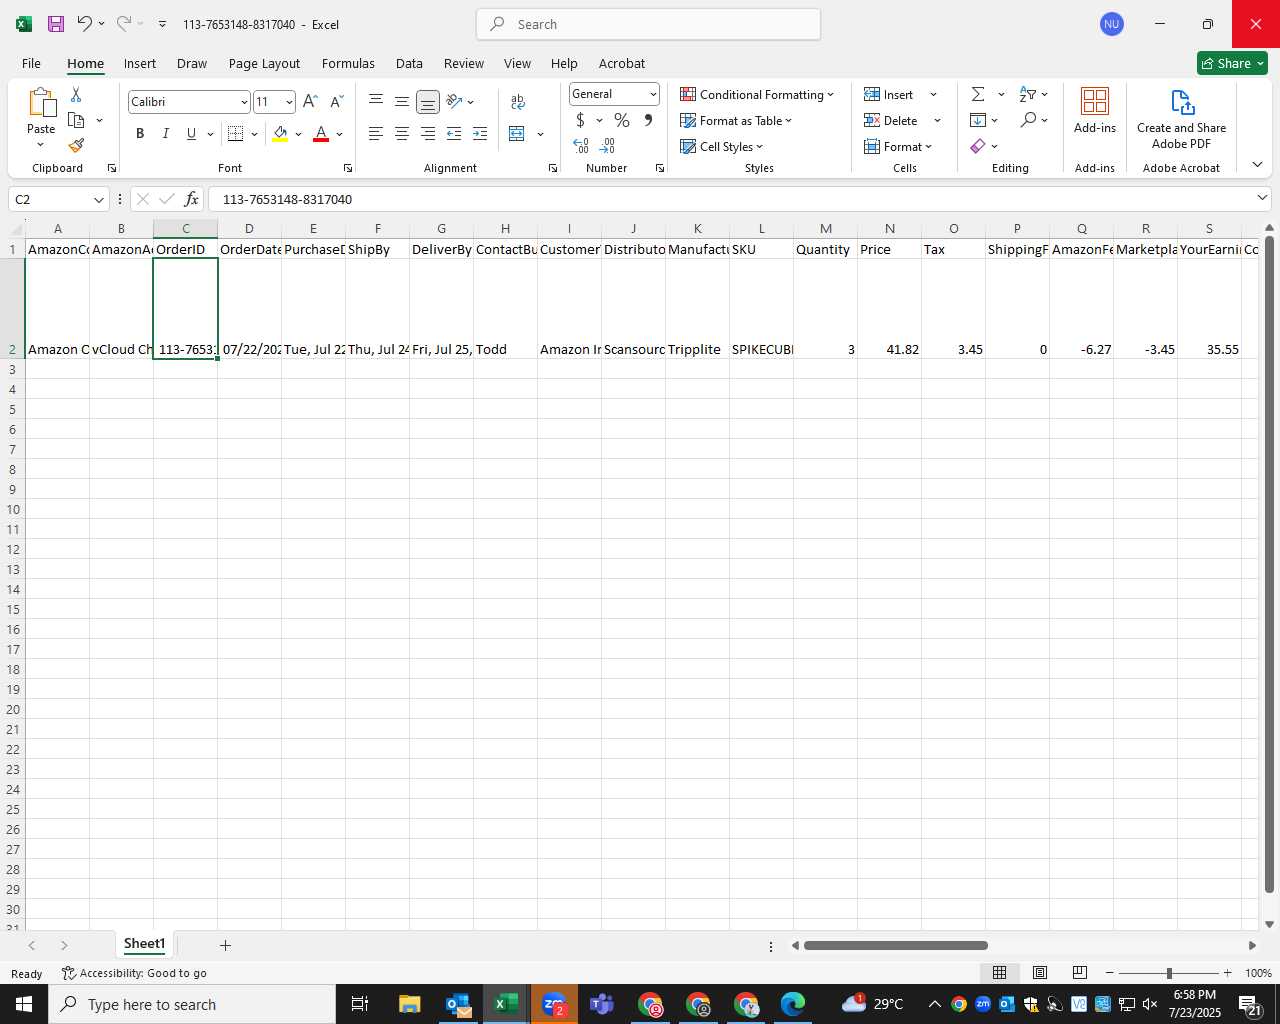The height and width of the screenshot is (1024, 1280).
Task: Toggle Center horizontal alignment
Action: [402, 133]
